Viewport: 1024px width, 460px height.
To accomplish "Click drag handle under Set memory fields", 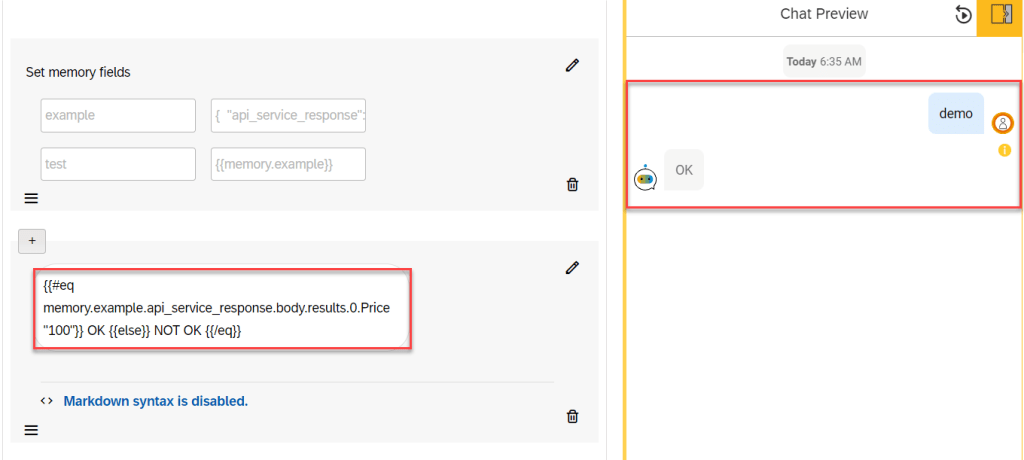I will coord(31,198).
